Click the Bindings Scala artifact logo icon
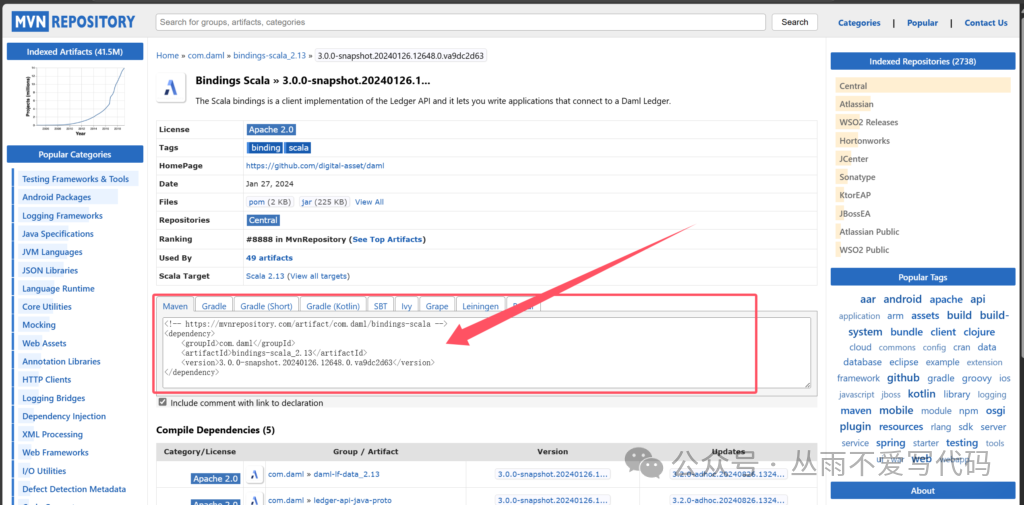Image resolution: width=1024 pixels, height=505 pixels. pos(171,88)
